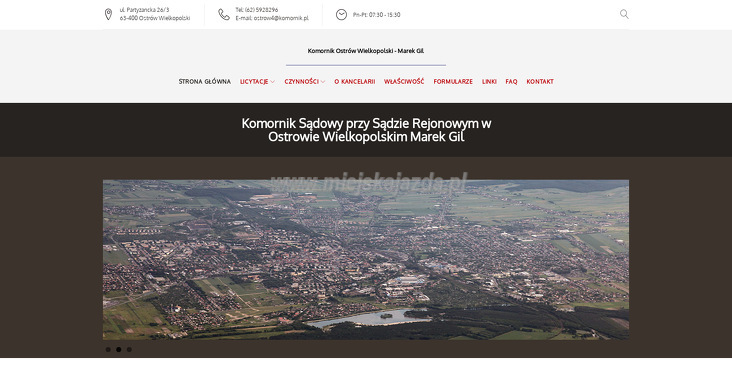The image size is (732, 367).
Task: Open the Linki page
Action: [x=489, y=81]
